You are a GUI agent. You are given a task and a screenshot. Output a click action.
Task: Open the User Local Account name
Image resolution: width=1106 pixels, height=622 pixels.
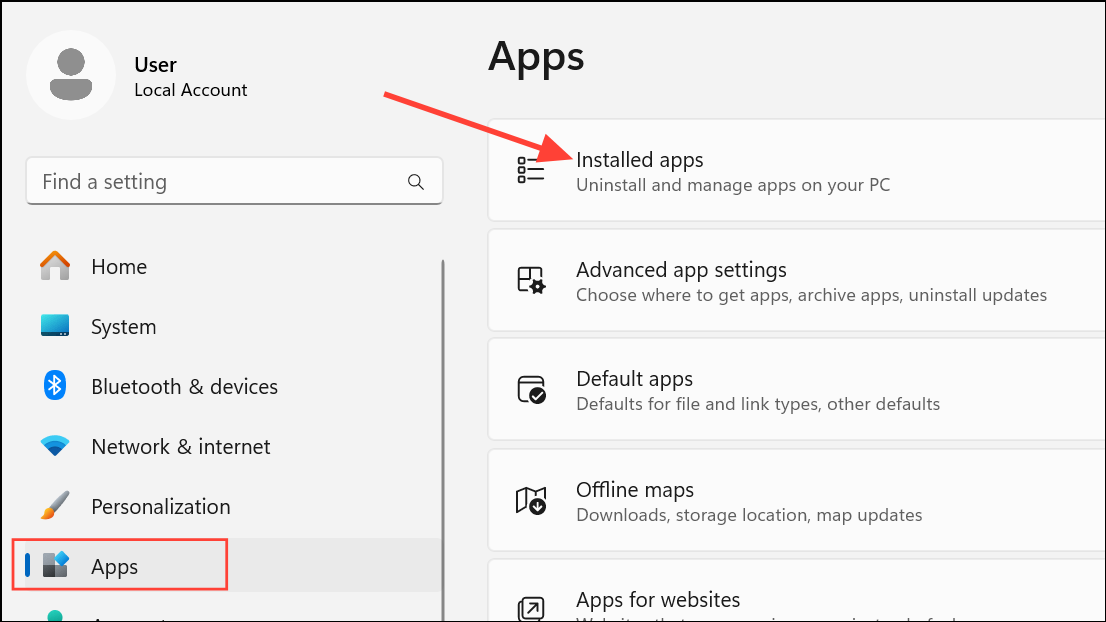(x=190, y=77)
